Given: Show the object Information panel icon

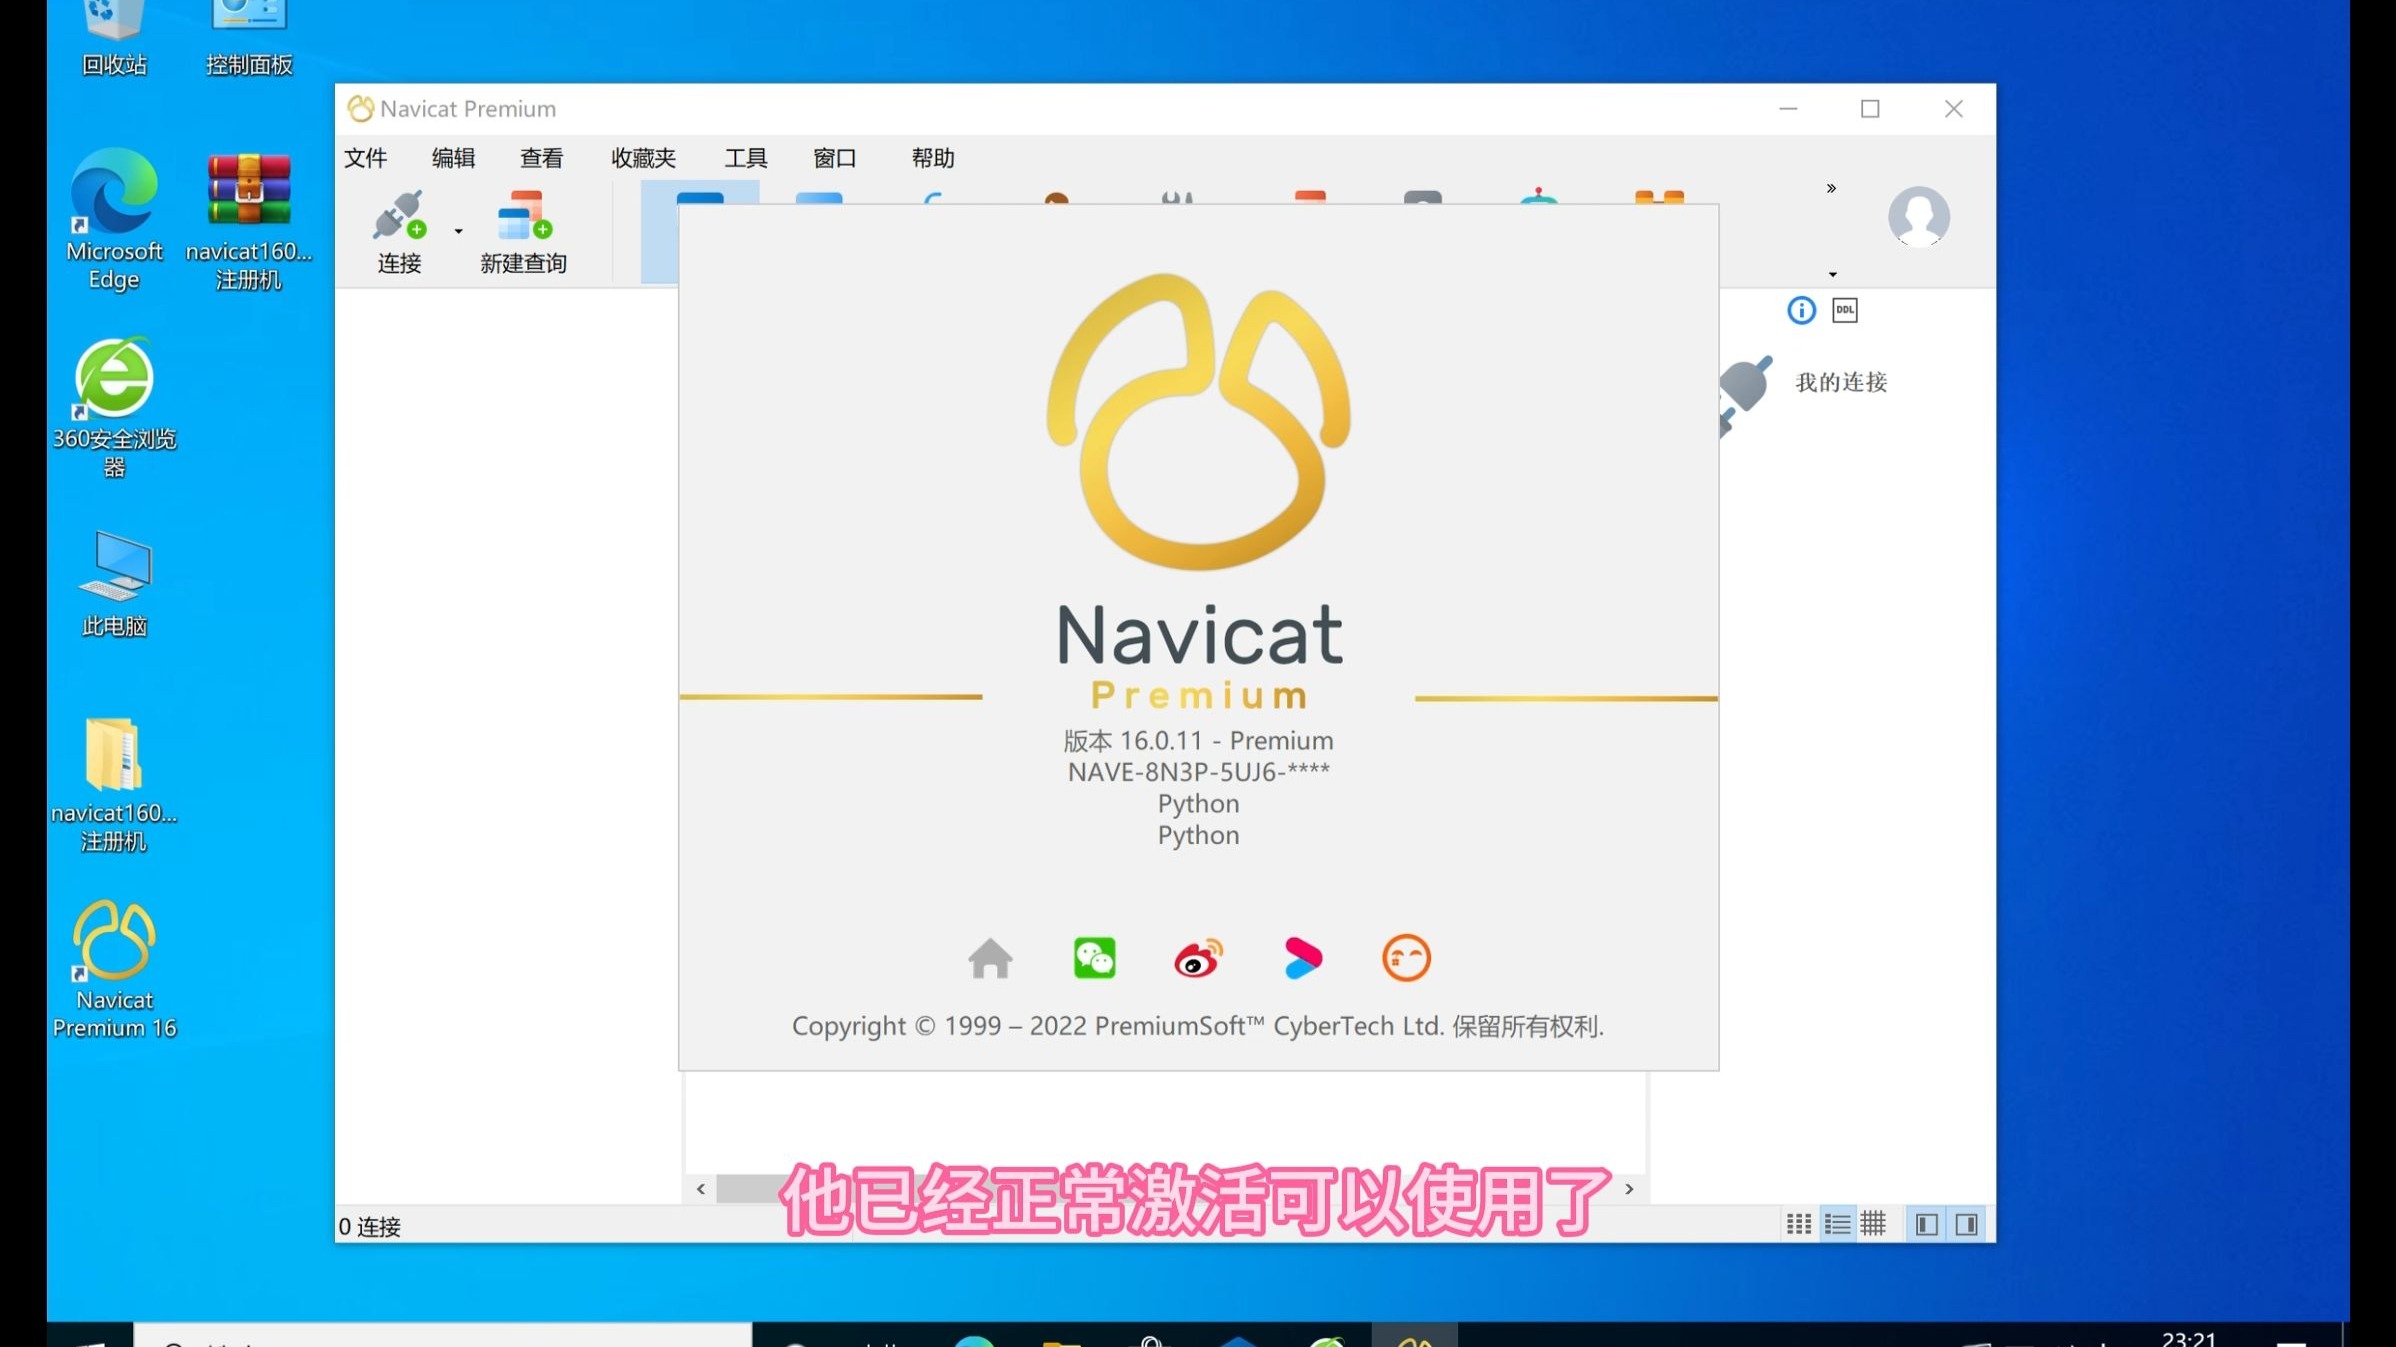Looking at the screenshot, I should (1801, 310).
